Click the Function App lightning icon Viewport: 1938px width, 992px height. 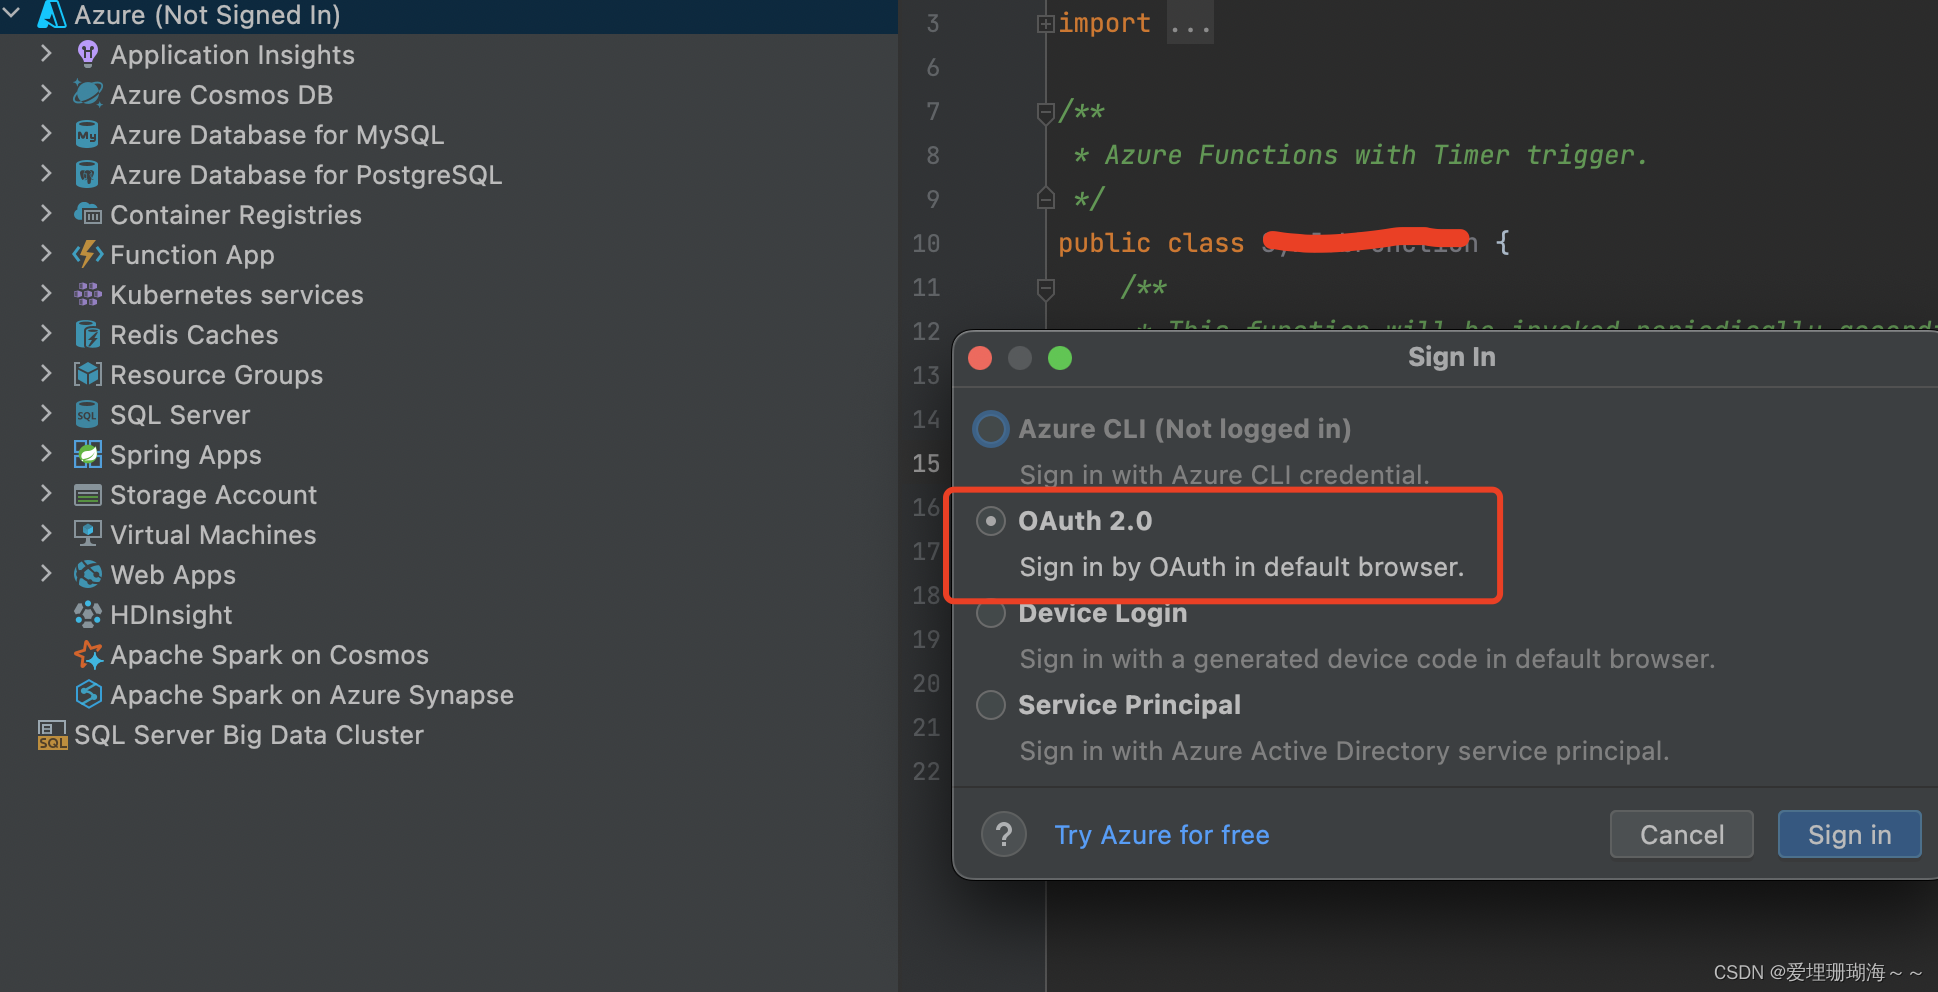pos(88,254)
